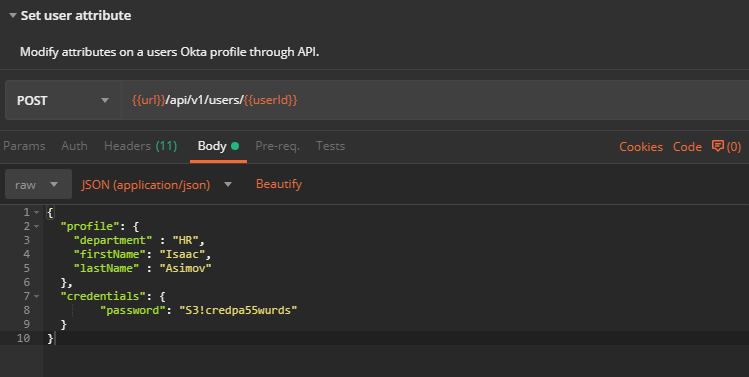This screenshot has width=749, height=377.
Task: Click the "lastName" key
Action: coord(106,268)
